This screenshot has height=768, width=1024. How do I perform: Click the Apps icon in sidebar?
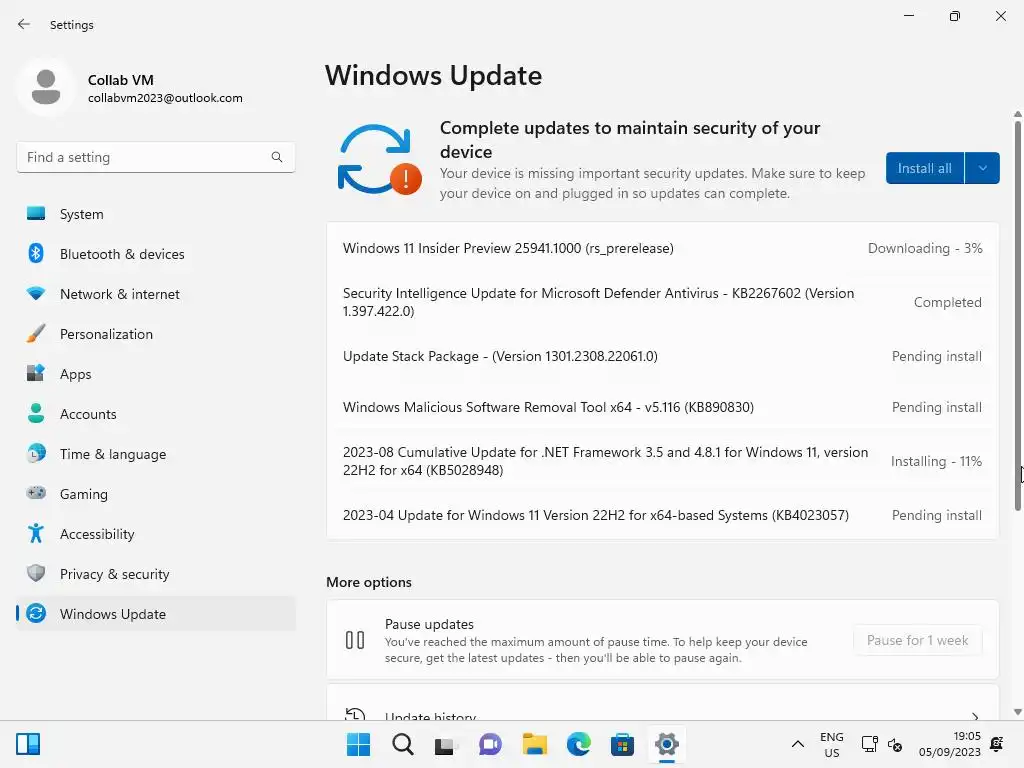[36, 374]
